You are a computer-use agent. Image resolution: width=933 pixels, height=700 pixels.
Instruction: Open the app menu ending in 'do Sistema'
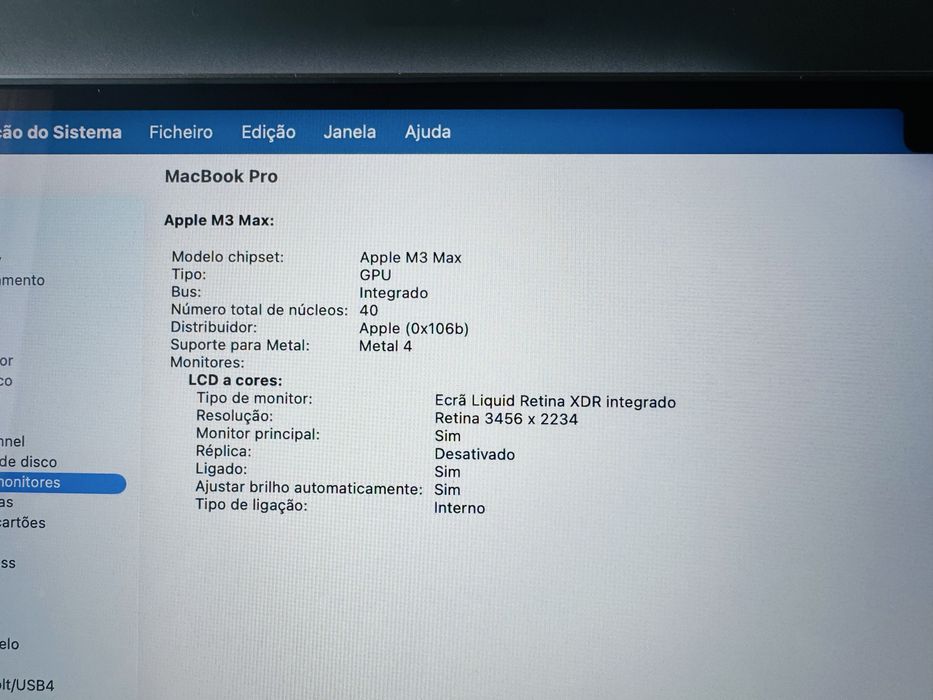tap(61, 132)
